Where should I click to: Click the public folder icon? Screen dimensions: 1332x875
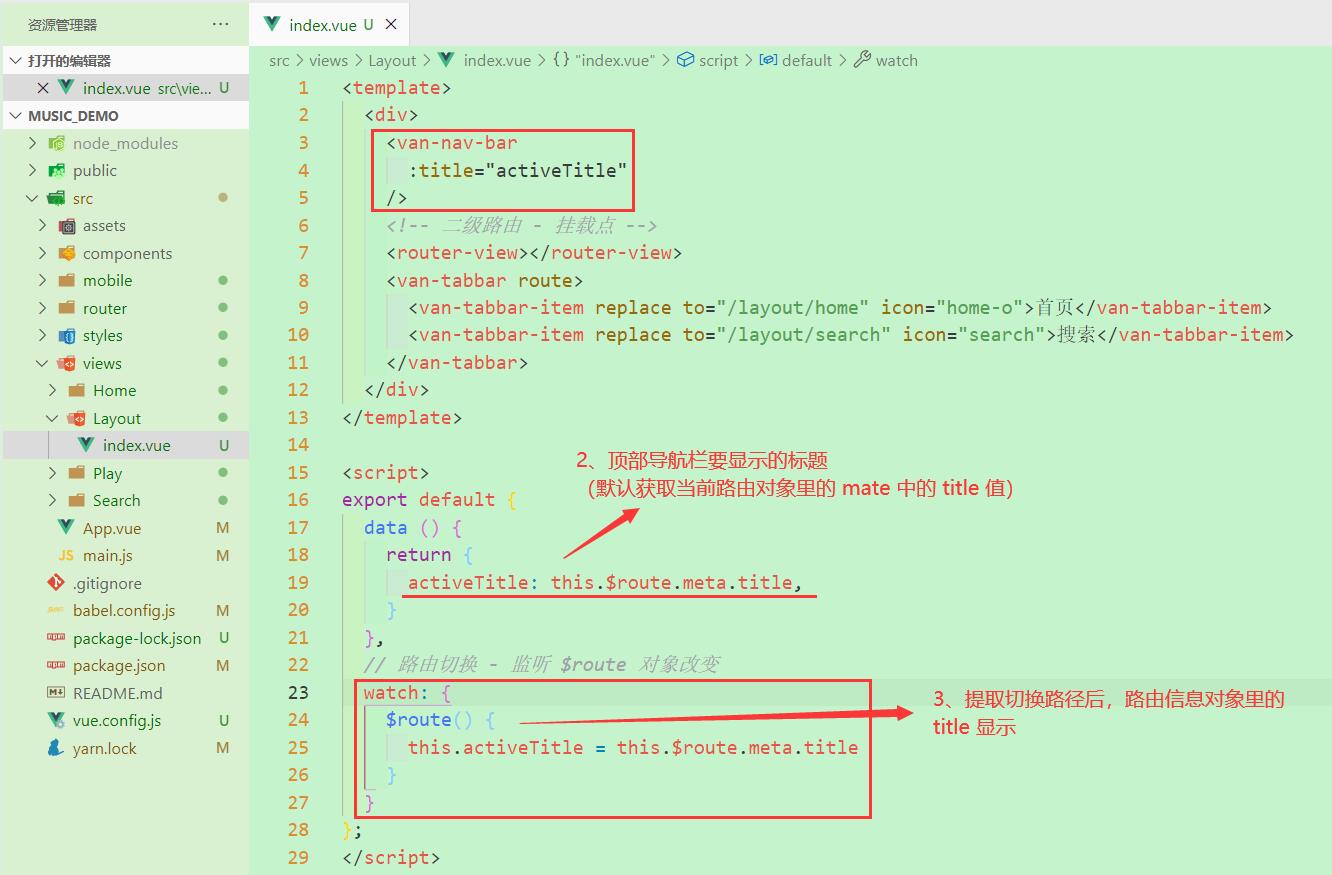pyautogui.click(x=57, y=171)
